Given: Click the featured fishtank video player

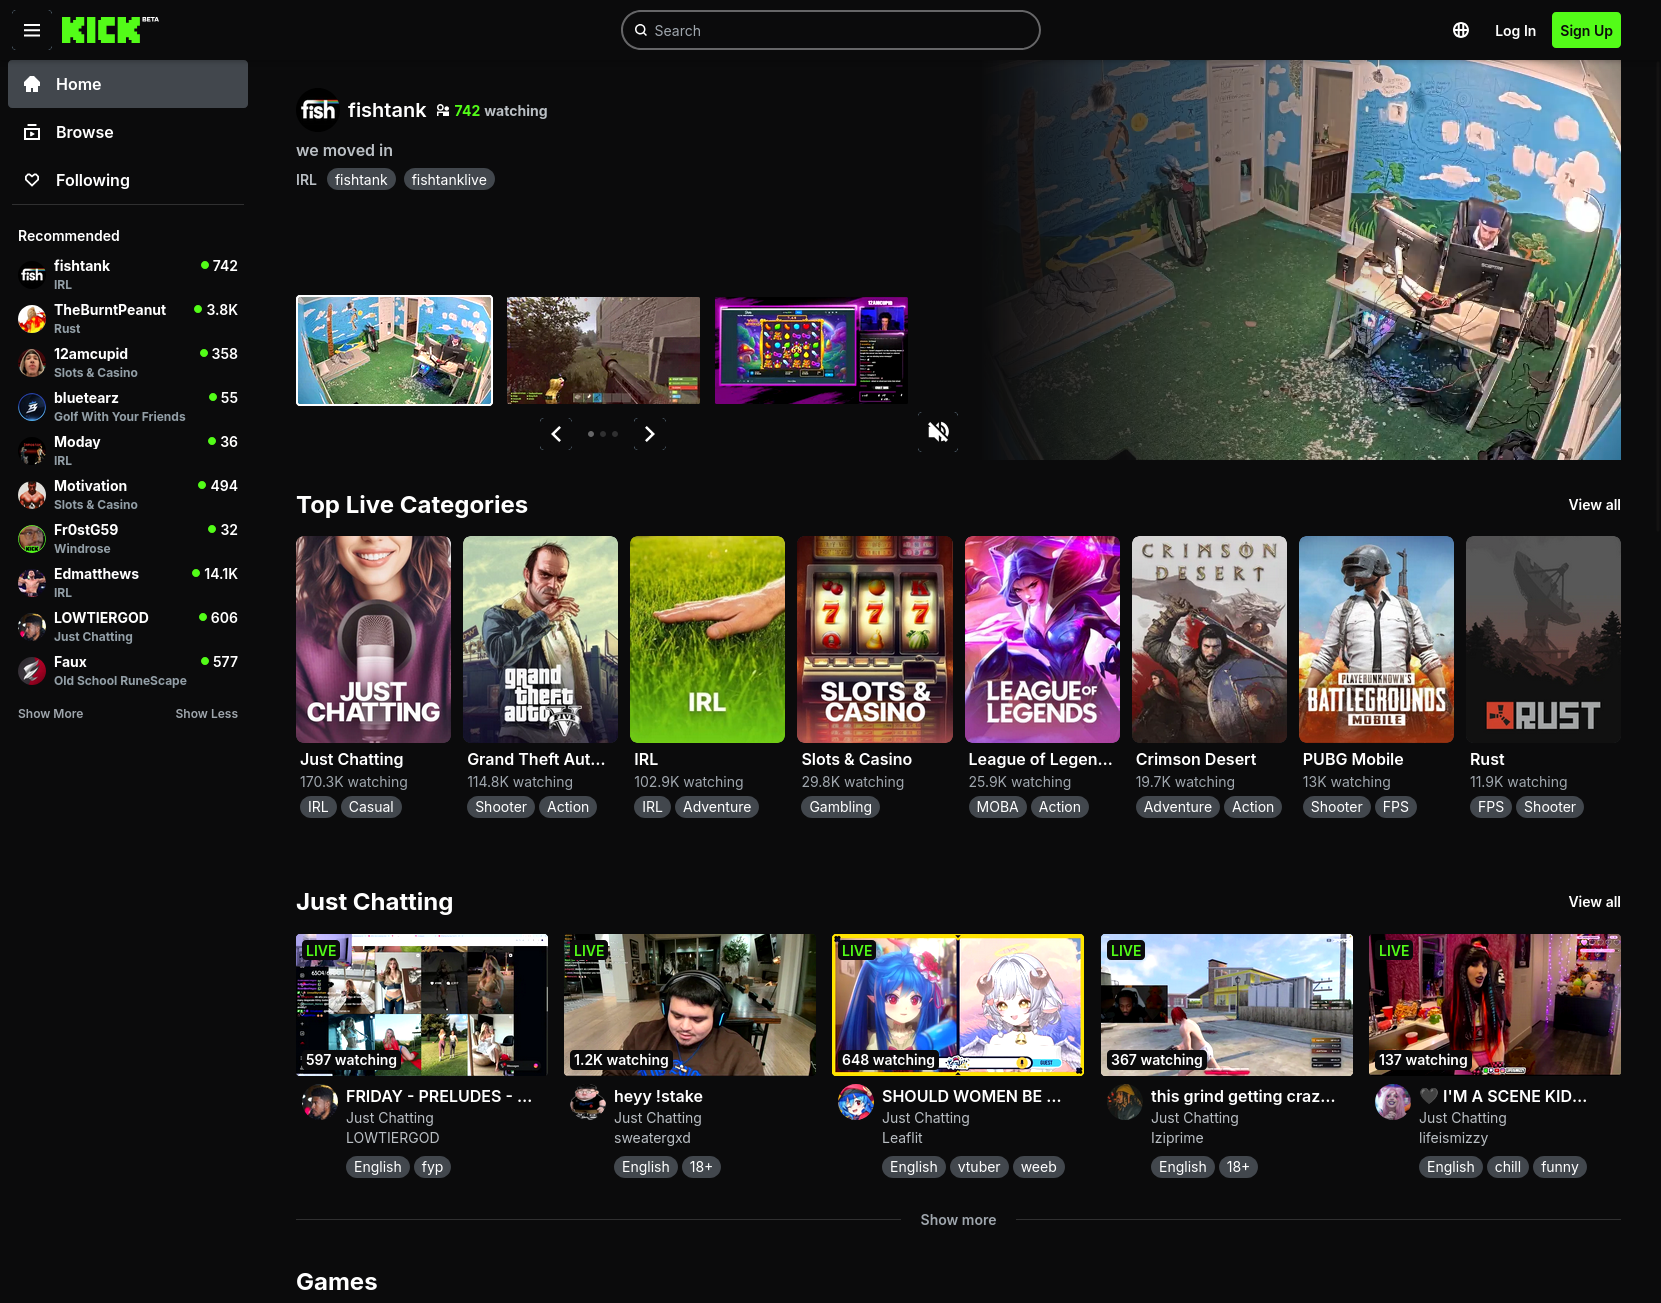Looking at the screenshot, I should click(1300, 260).
